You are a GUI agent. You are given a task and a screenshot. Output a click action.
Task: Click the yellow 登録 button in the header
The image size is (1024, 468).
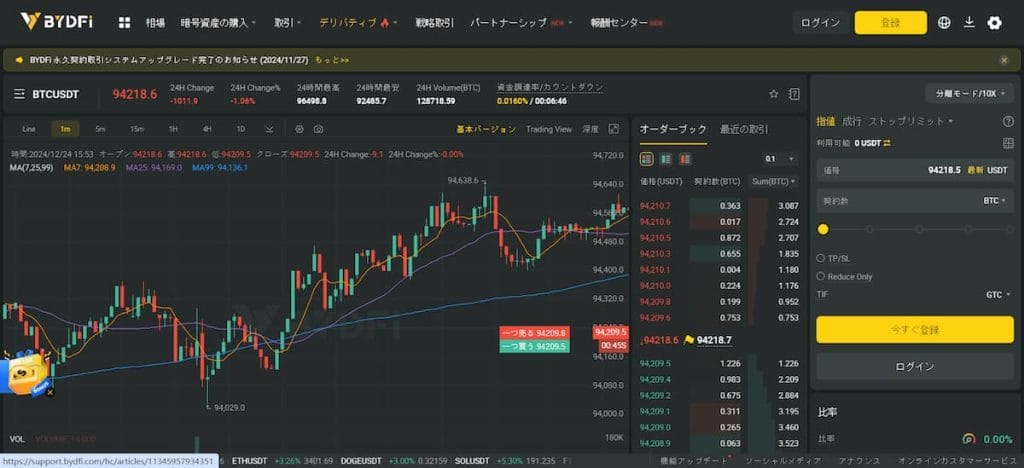click(x=890, y=23)
